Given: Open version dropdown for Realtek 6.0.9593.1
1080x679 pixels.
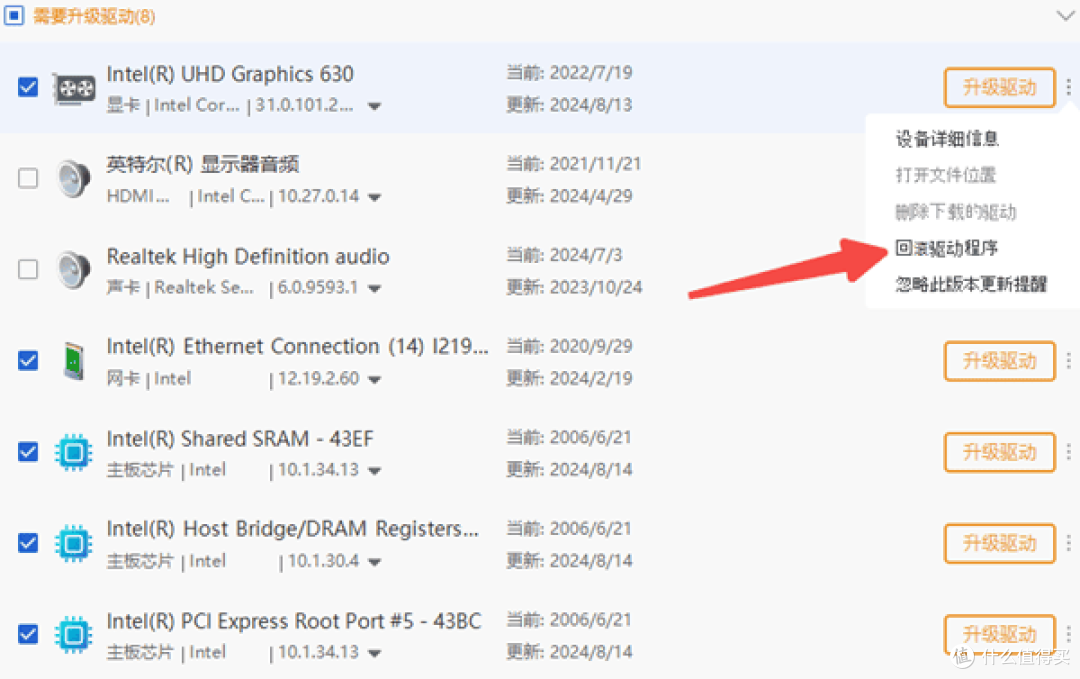Looking at the screenshot, I should coord(374,289).
